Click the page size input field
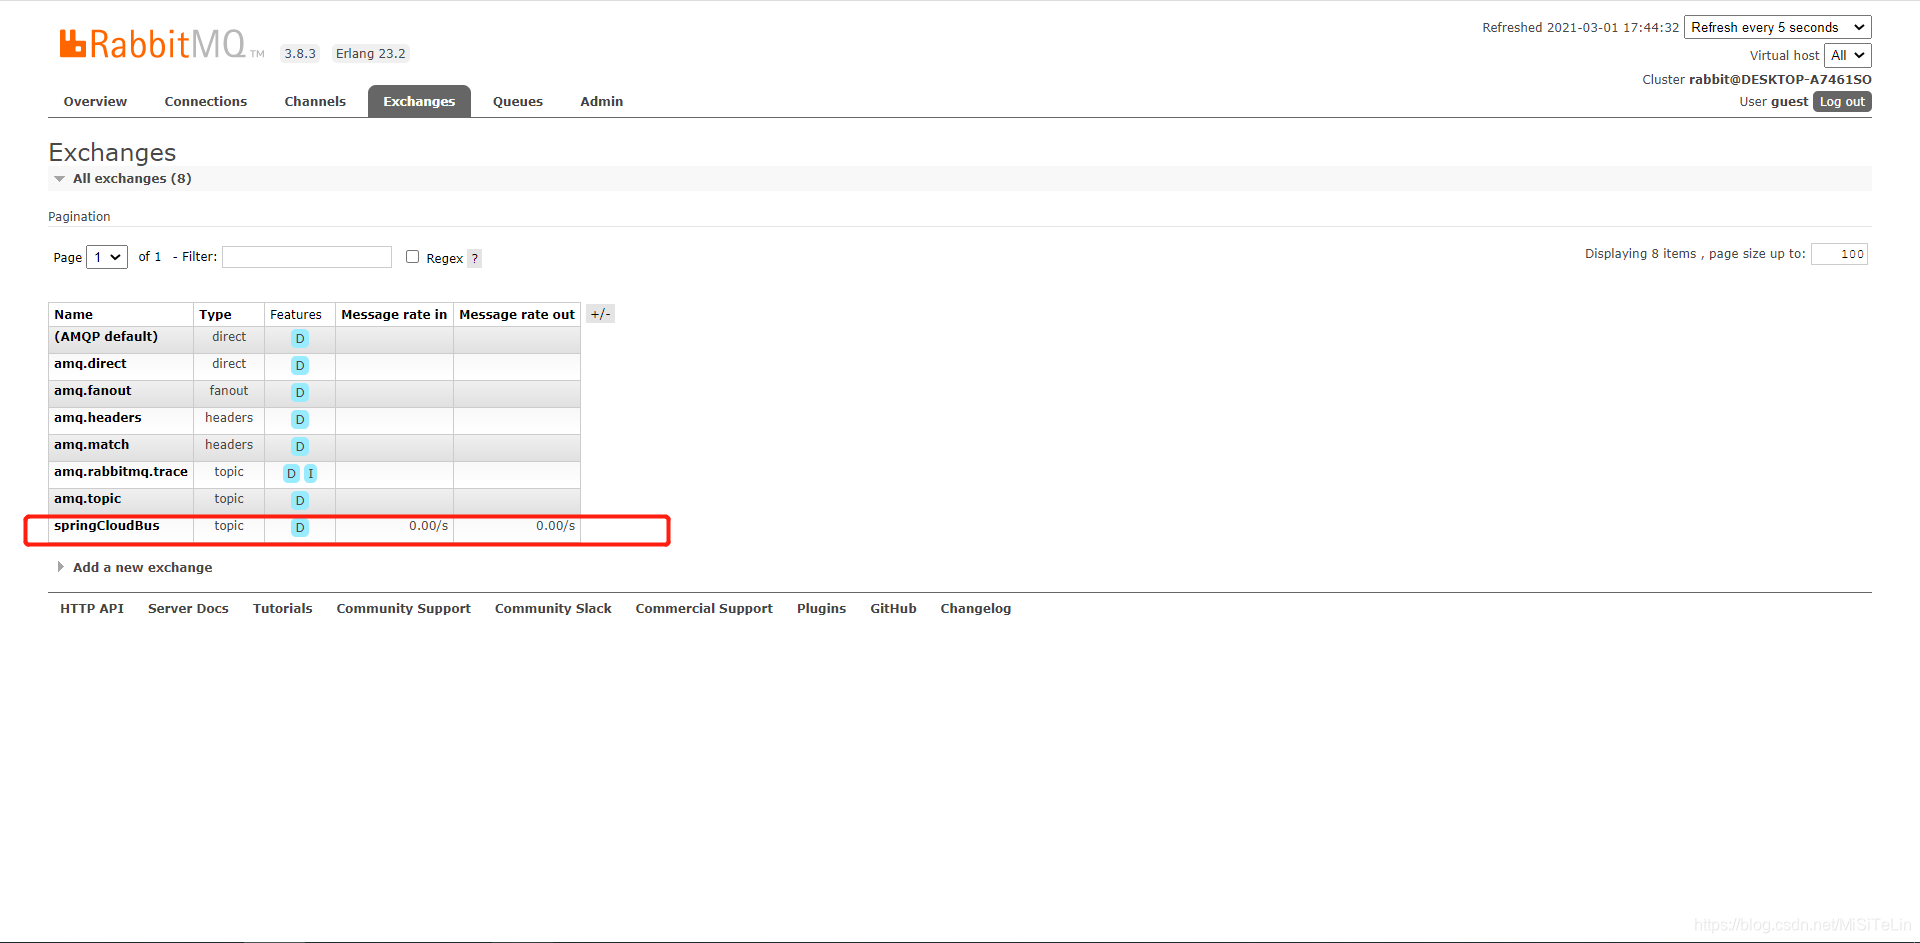 pos(1839,254)
